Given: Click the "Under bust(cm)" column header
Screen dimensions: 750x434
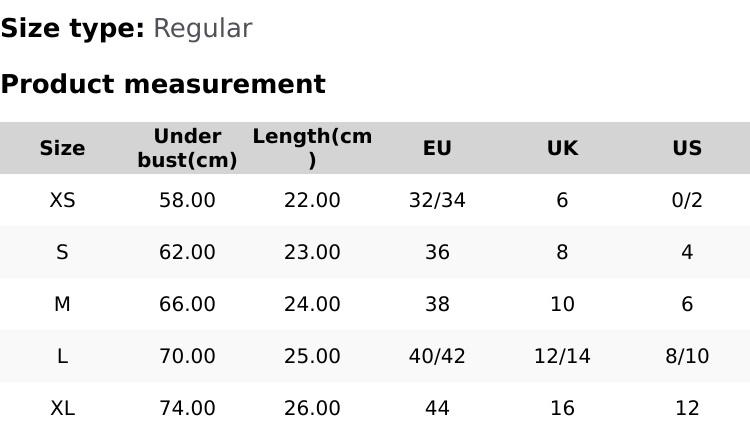Looking at the screenshot, I should 187,148.
